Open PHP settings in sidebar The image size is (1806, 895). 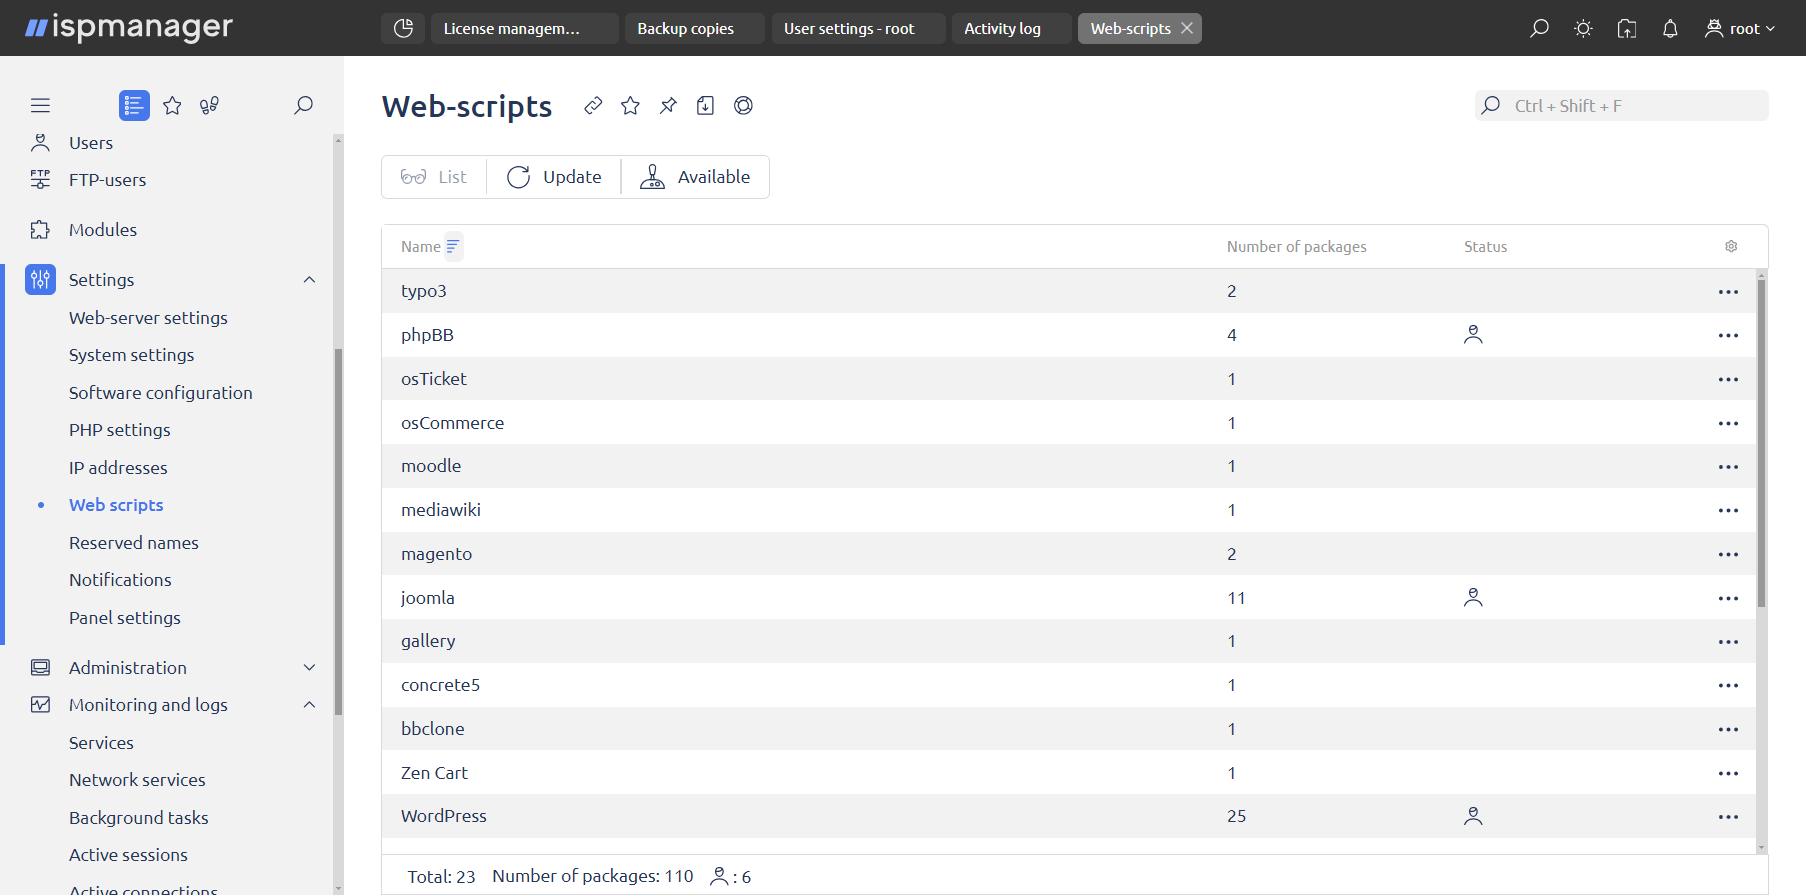120,430
